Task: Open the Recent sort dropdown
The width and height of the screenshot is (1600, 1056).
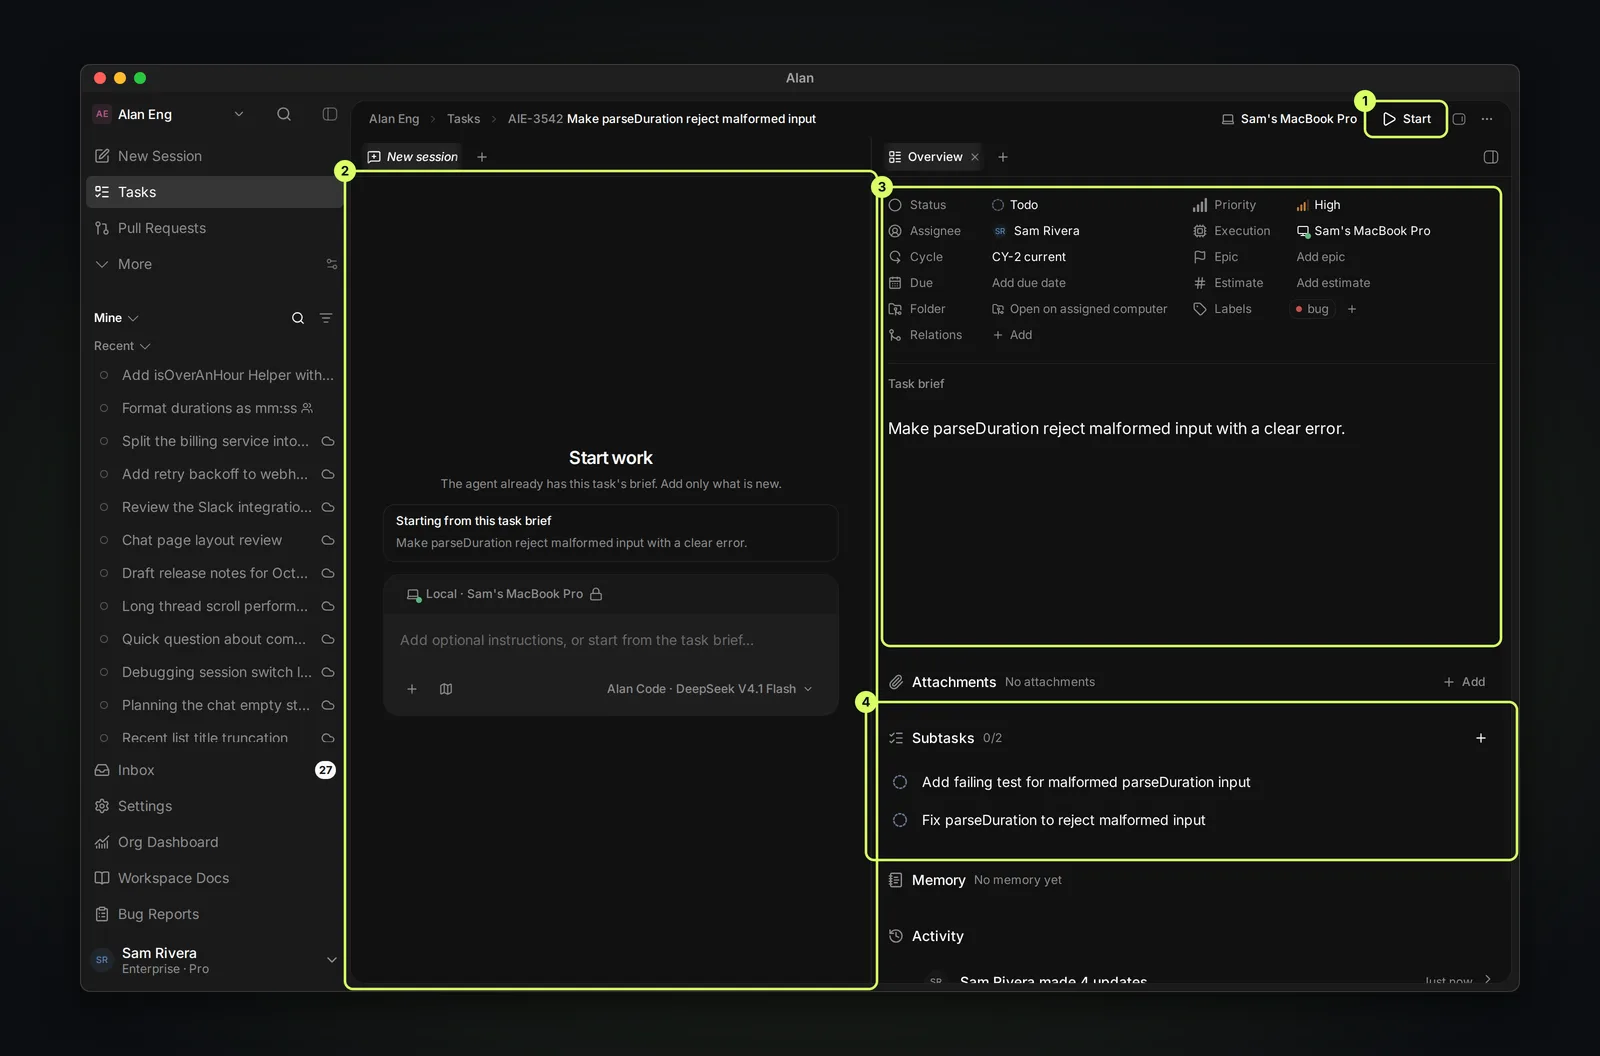Action: [x=122, y=346]
